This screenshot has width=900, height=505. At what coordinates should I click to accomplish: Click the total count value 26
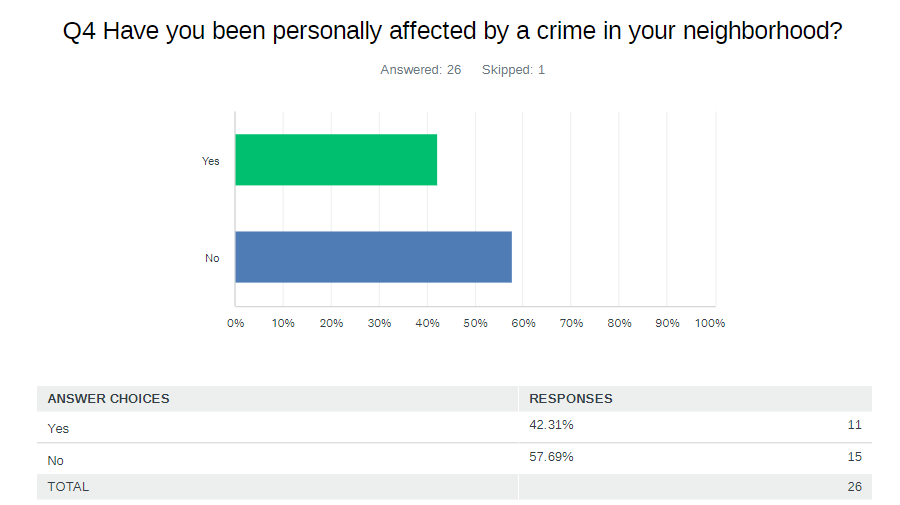(854, 487)
